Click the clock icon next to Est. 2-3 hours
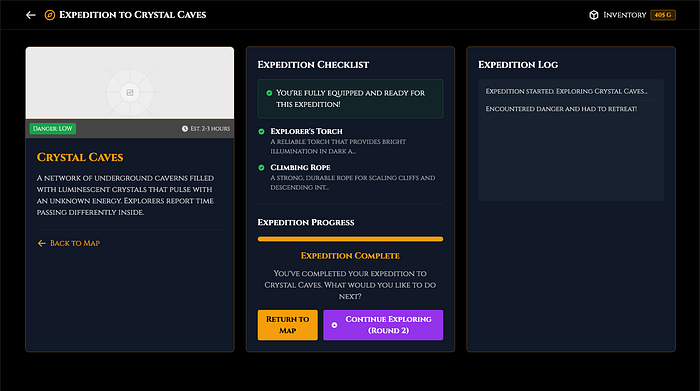The width and height of the screenshot is (700, 391). tap(185, 129)
